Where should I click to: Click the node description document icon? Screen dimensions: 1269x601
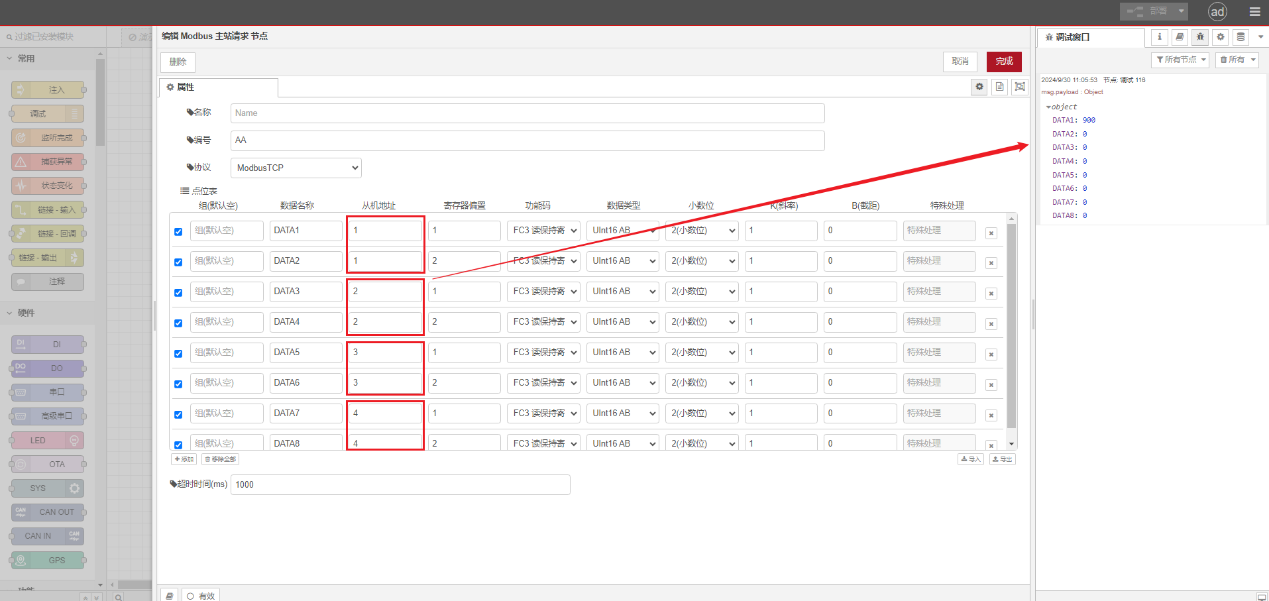(x=999, y=87)
